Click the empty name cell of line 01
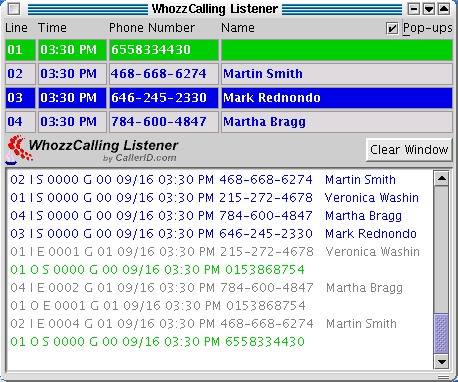This screenshot has width=458, height=382. (x=337, y=50)
